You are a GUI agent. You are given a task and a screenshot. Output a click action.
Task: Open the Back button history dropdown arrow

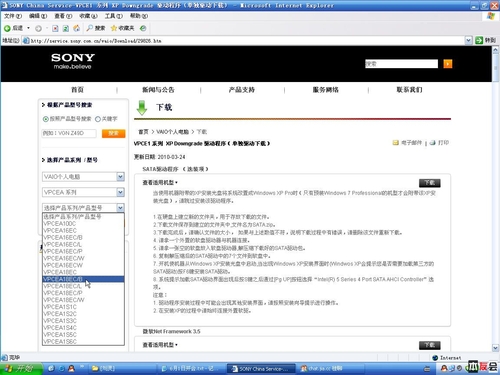(x=28, y=28)
